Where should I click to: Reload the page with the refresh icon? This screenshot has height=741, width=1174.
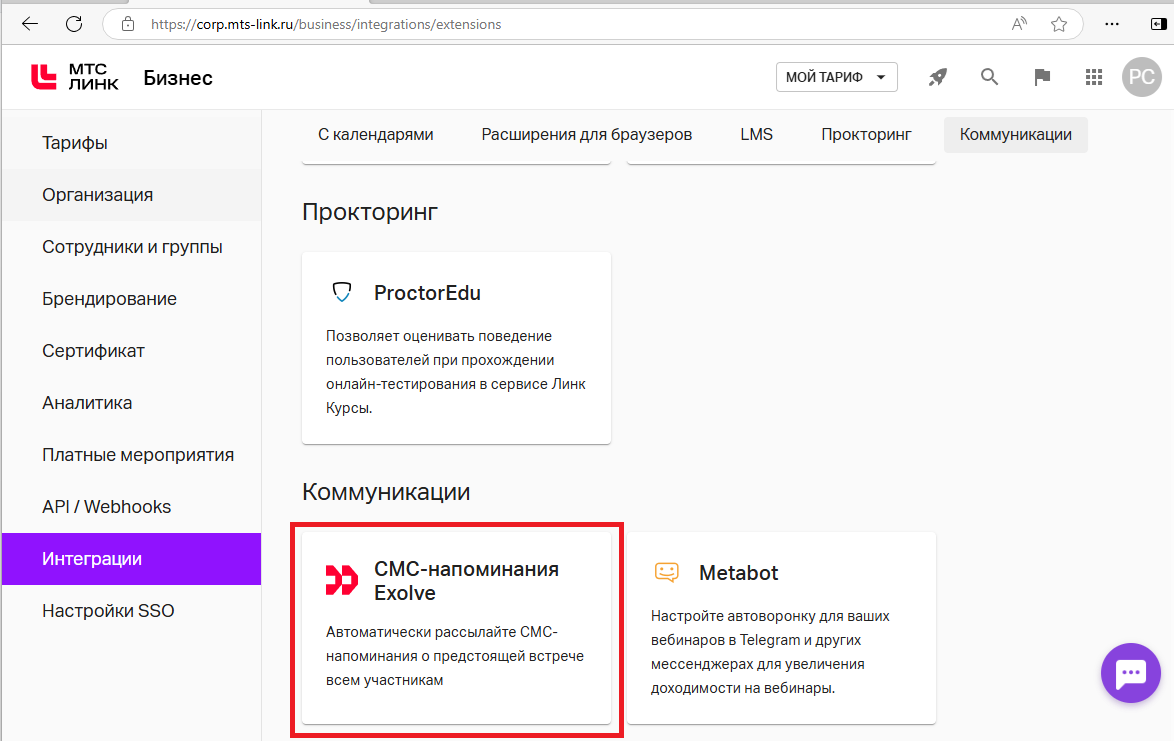[74, 24]
